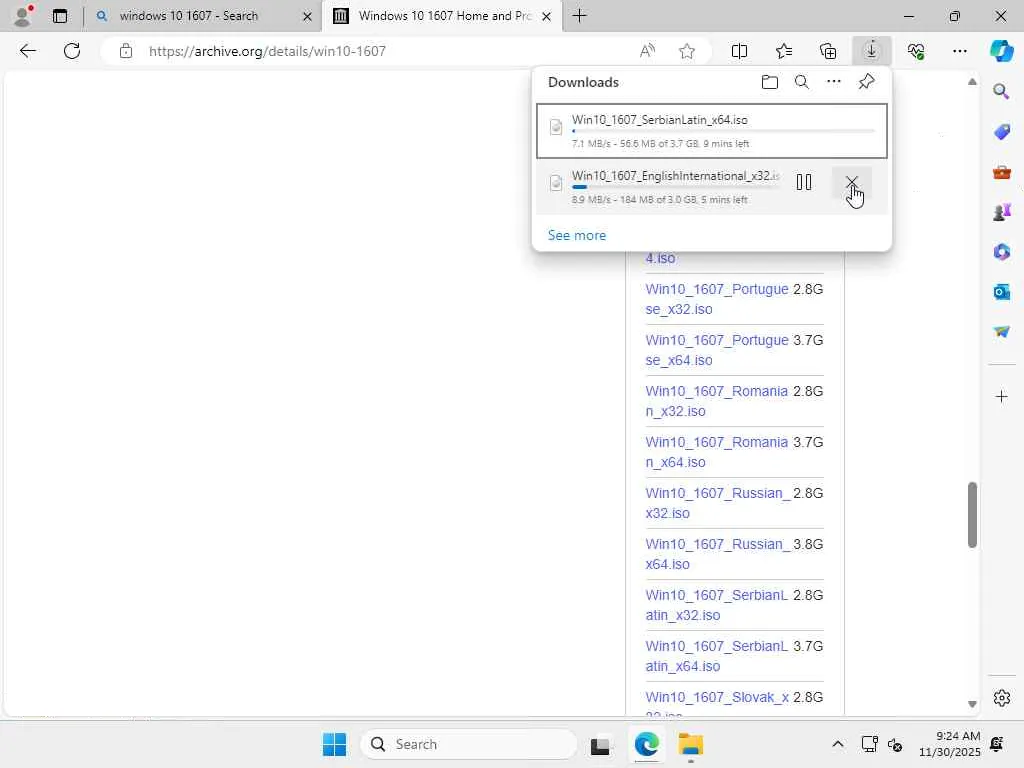Click See more in Downloads panel
Image resolution: width=1024 pixels, height=768 pixels.
point(577,235)
